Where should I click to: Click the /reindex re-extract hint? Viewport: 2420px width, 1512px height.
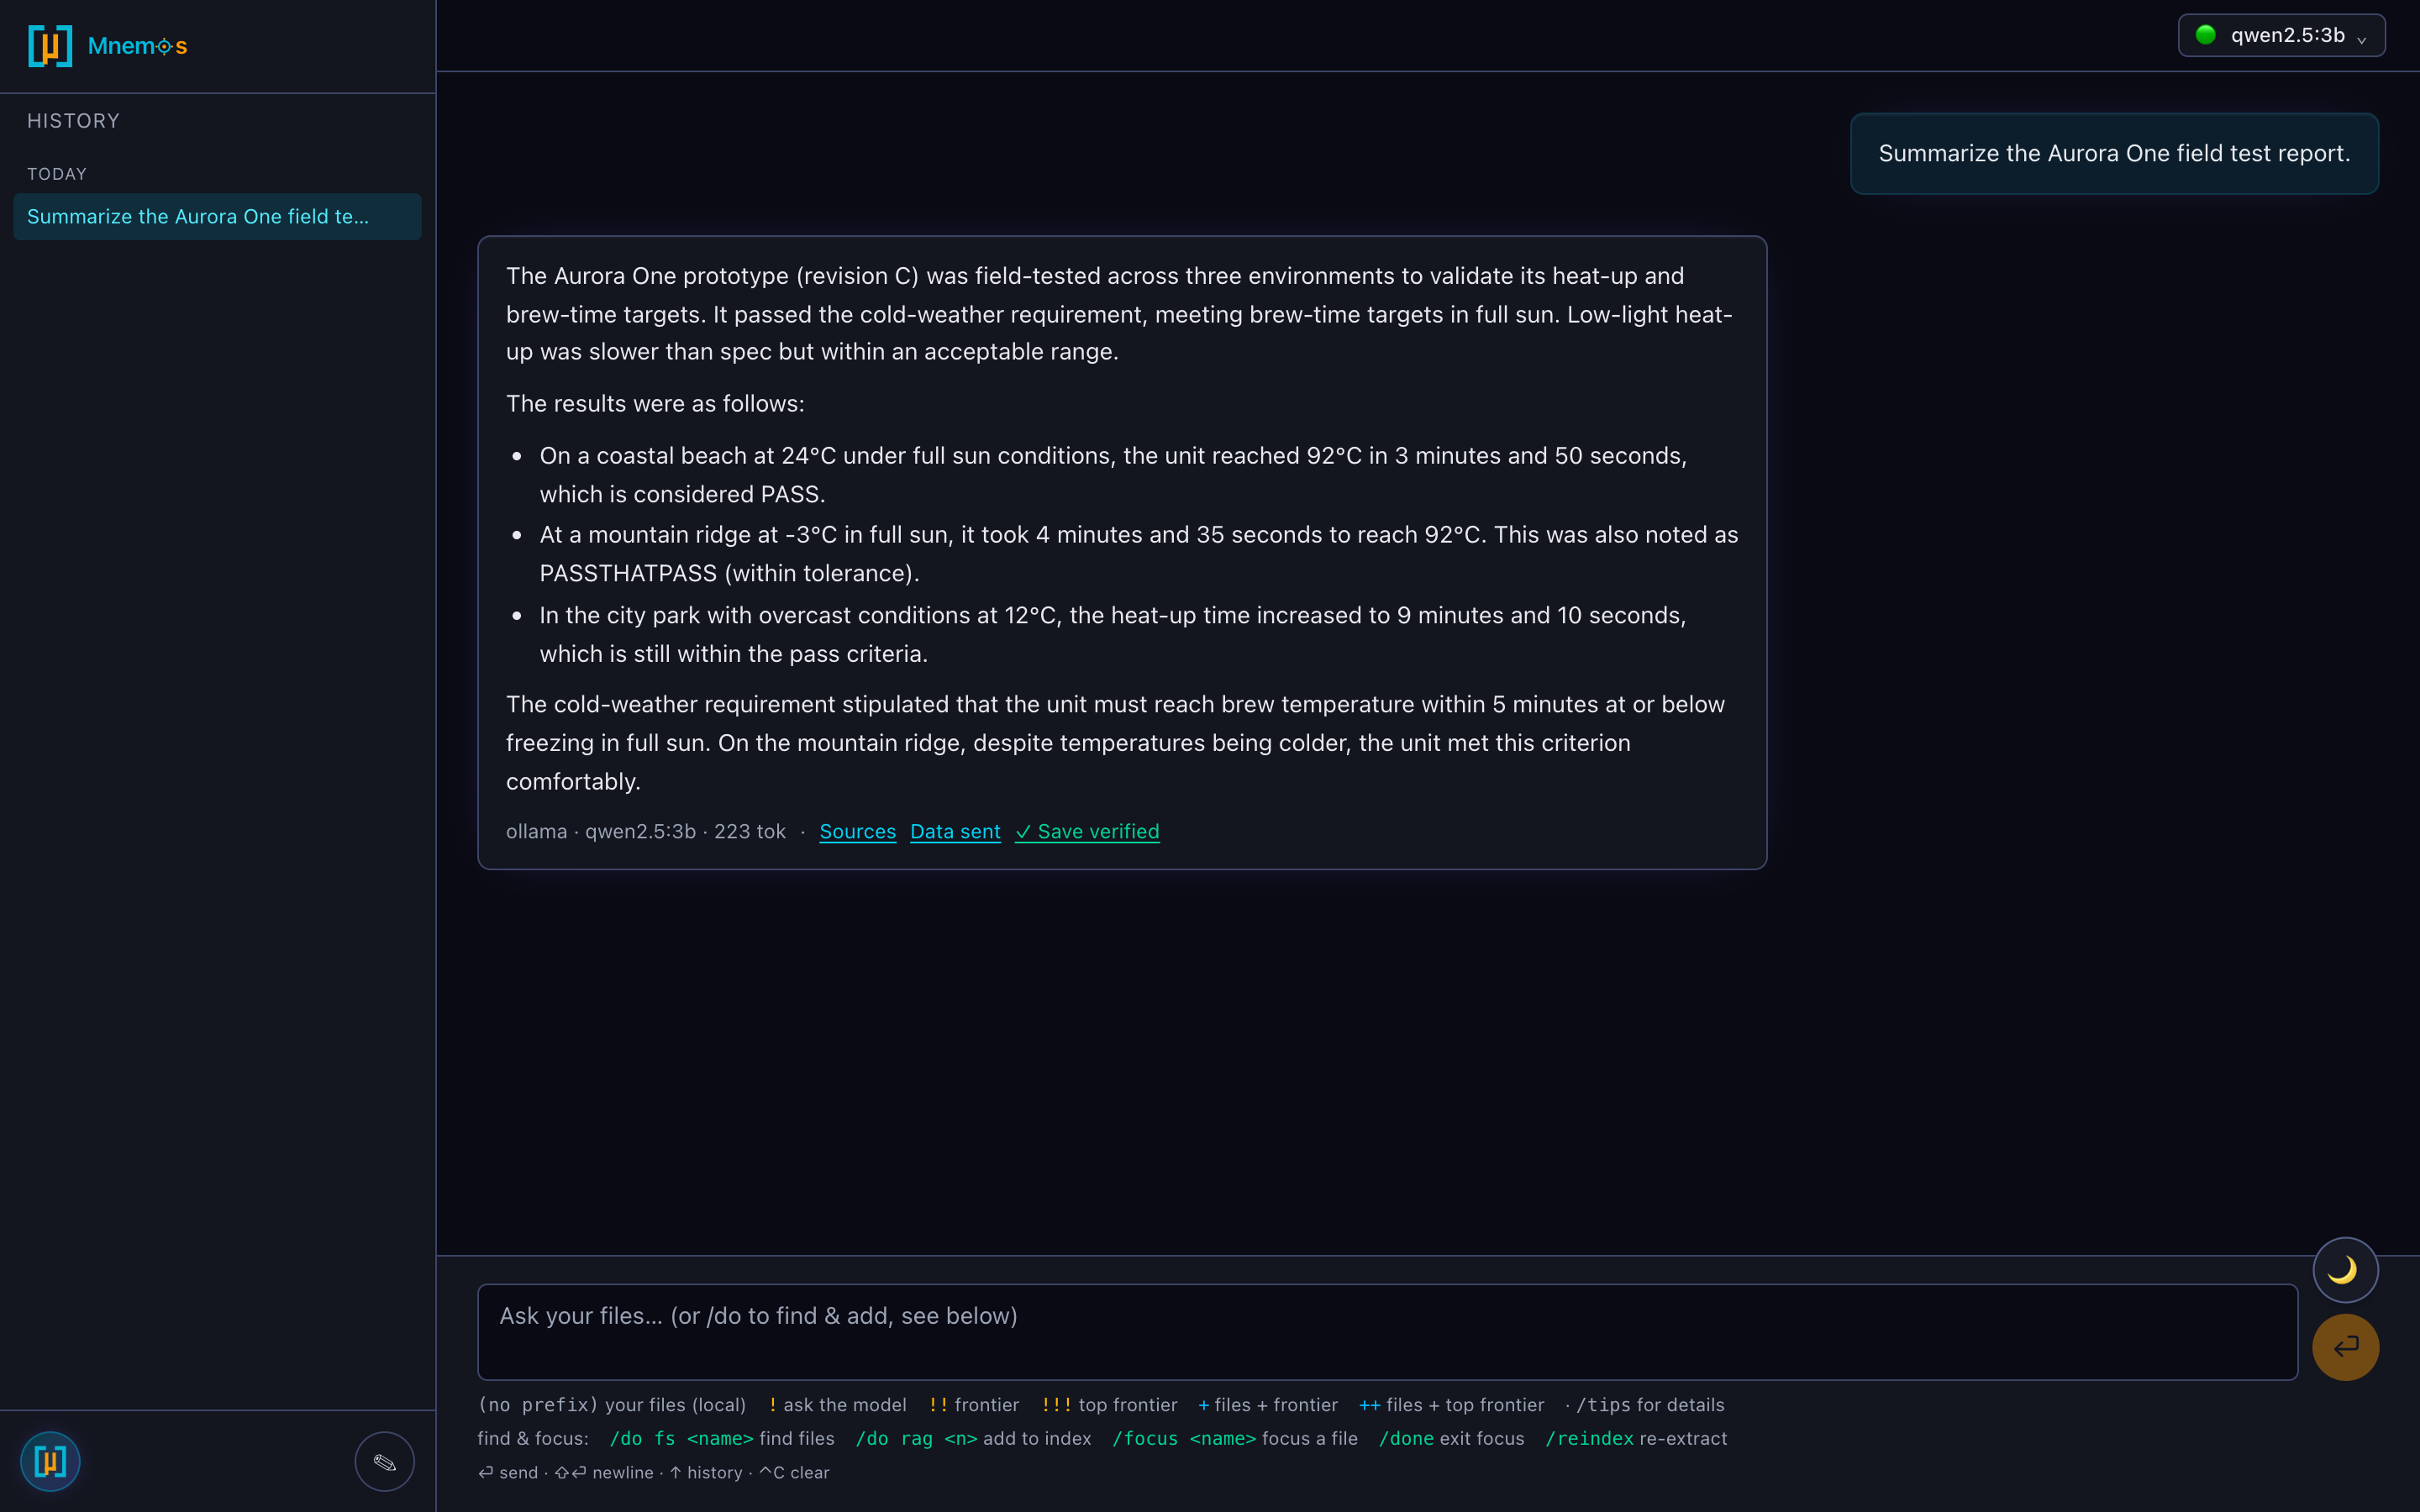pos(1636,1438)
